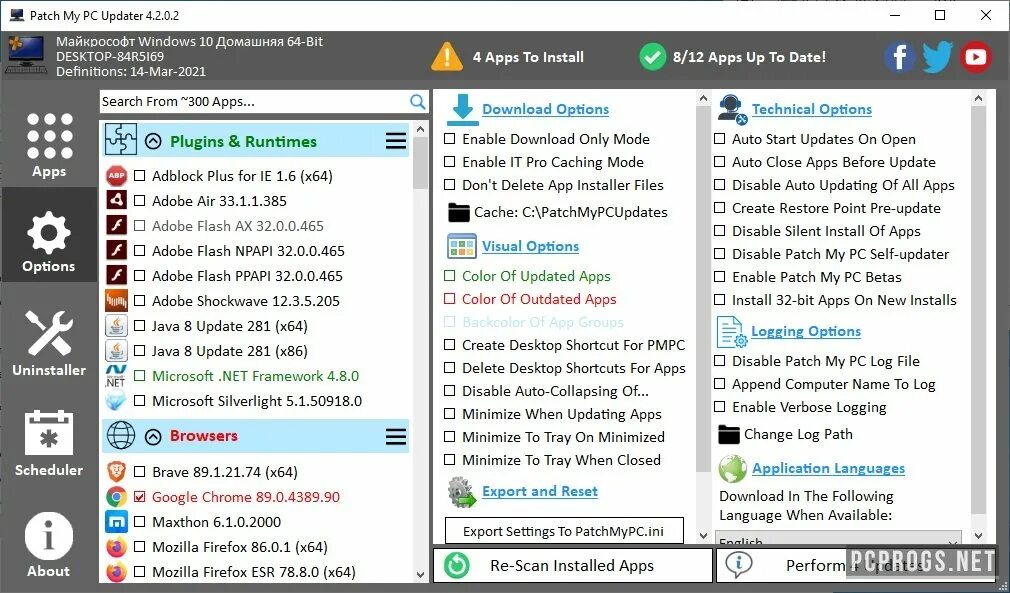Tick Auto Start Updates On Open
Viewport: 1010px width, 593px height.
720,139
